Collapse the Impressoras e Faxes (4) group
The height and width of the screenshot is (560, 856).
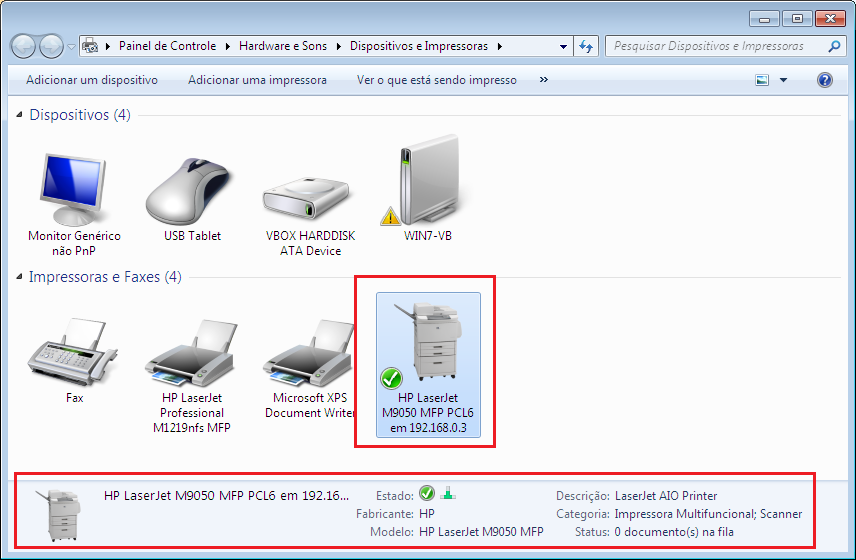19,277
